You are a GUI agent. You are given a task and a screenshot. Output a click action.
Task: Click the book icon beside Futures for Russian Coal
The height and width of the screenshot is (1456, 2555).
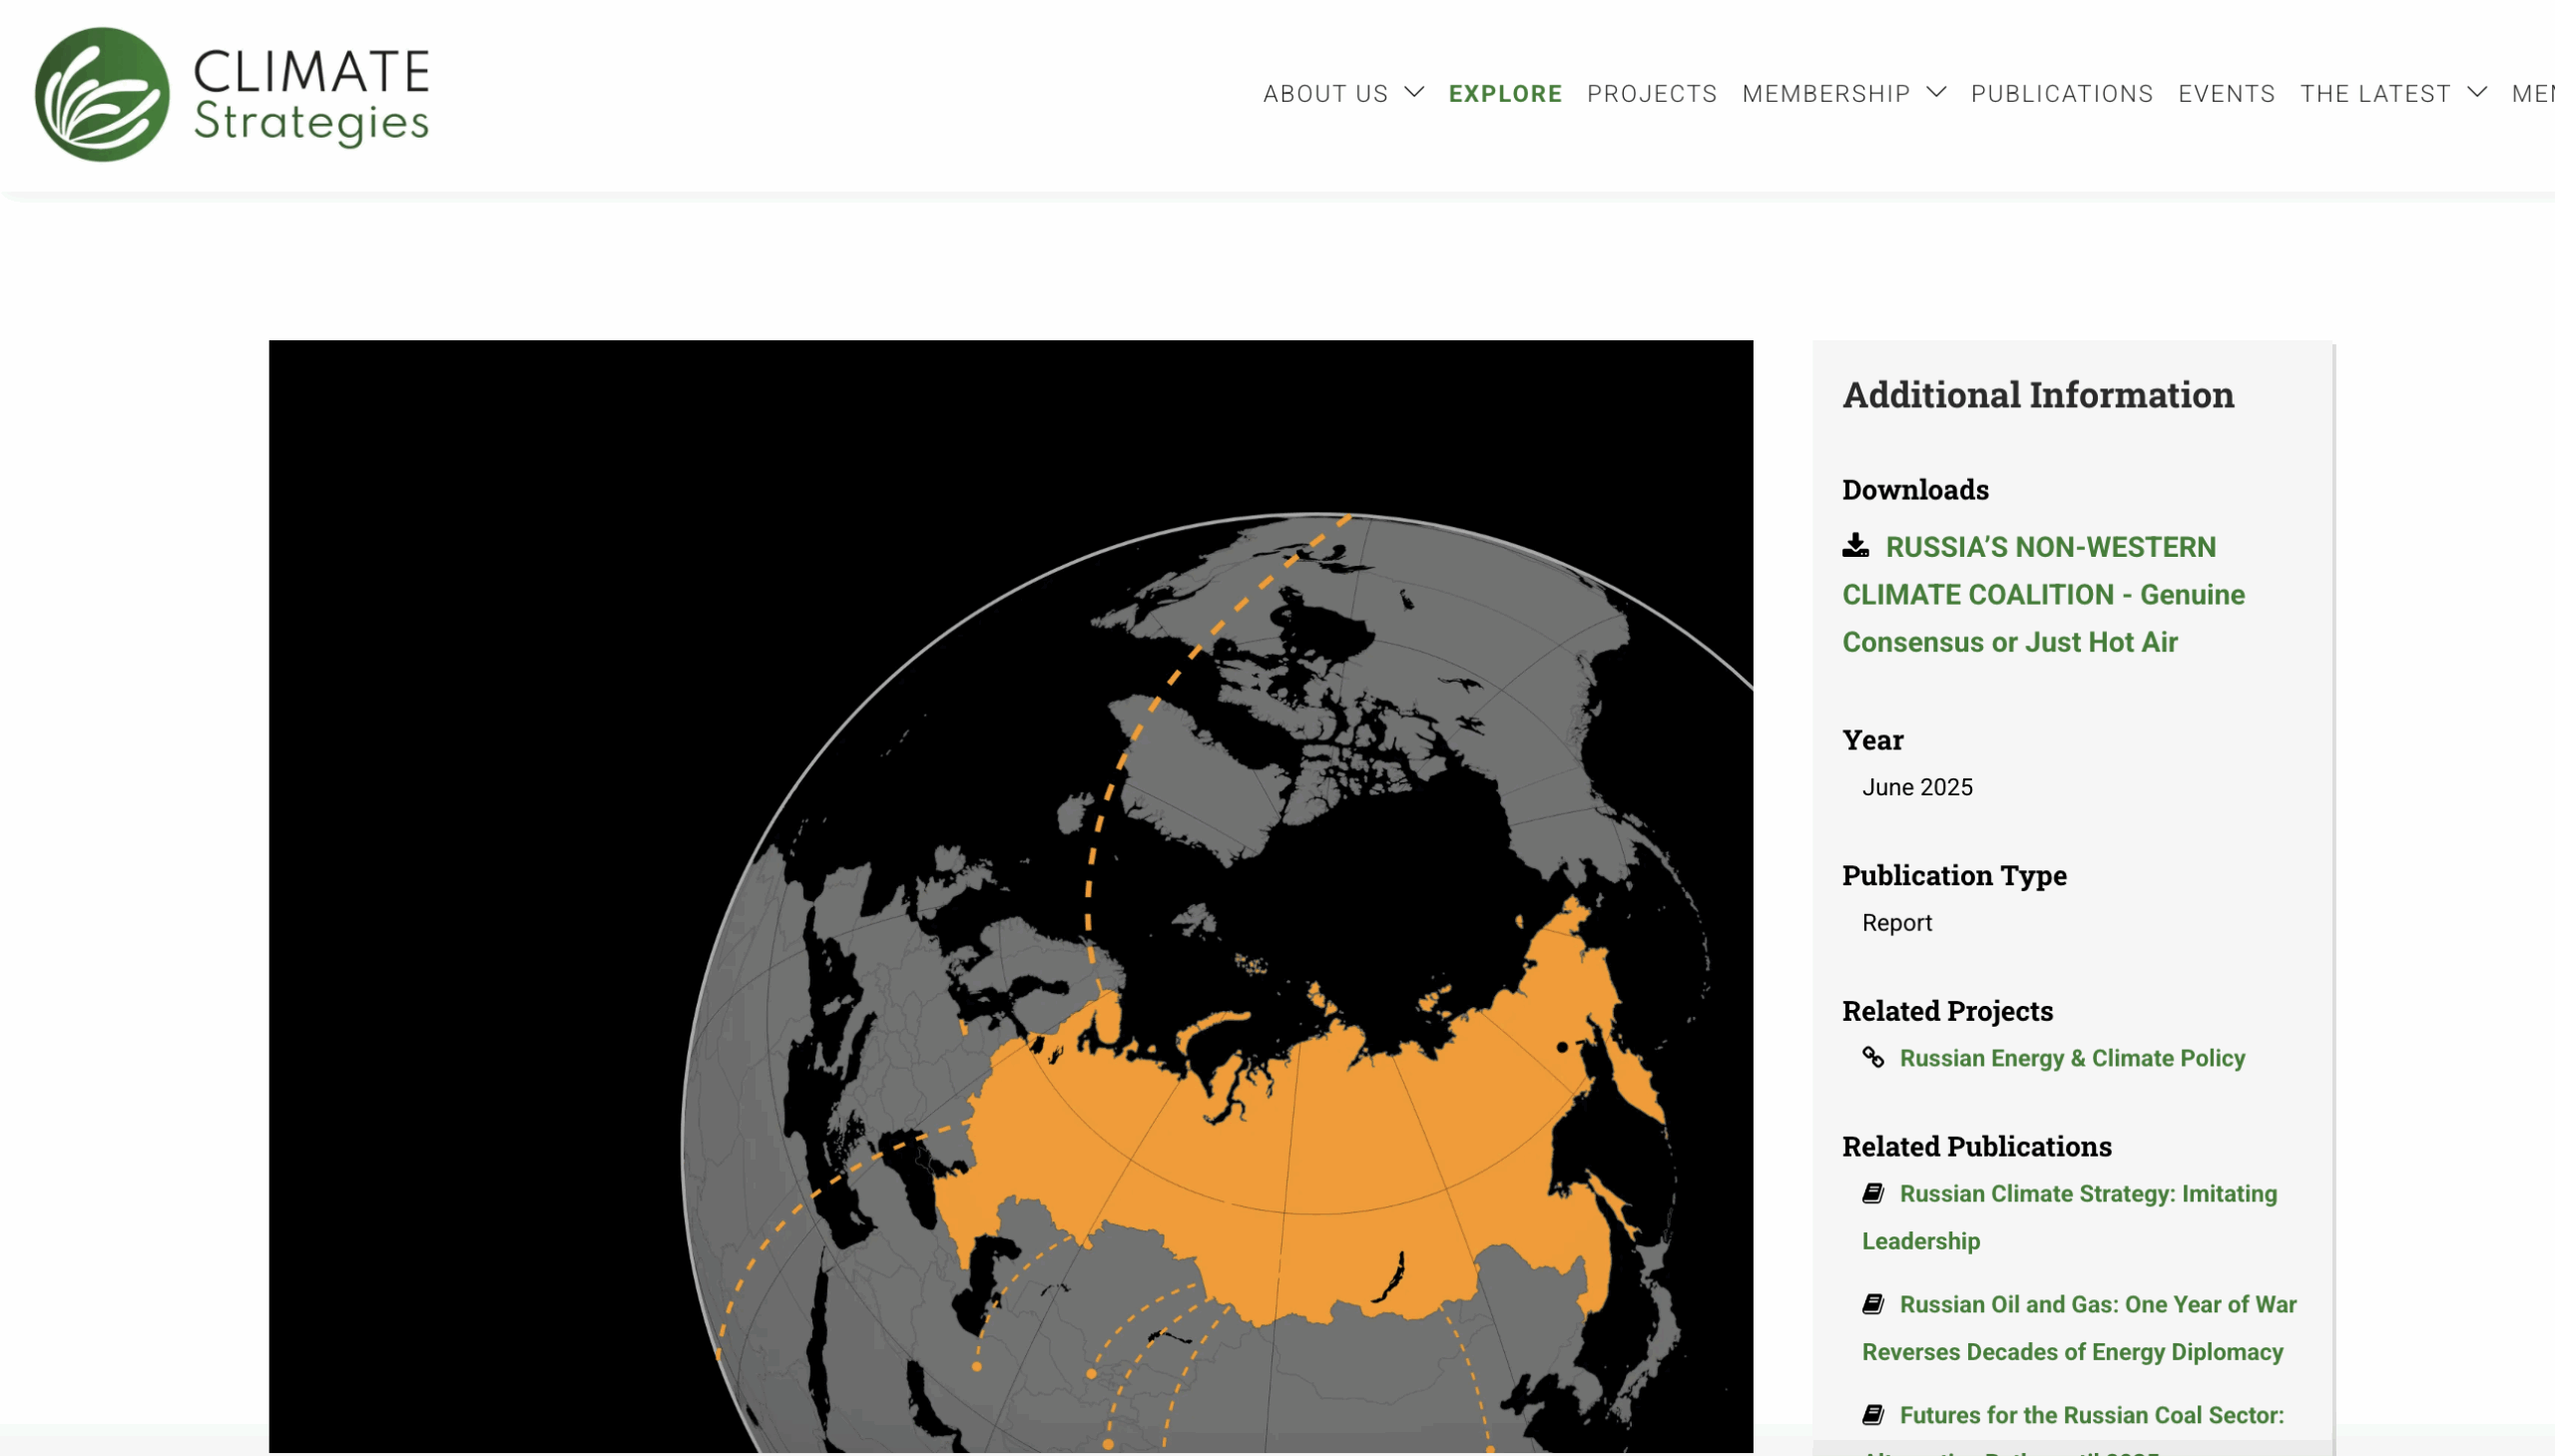point(1873,1415)
